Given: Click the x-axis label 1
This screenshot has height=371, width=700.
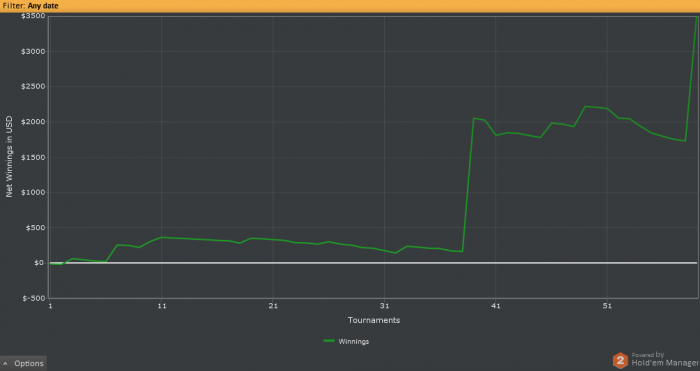Looking at the screenshot, I should pos(50,306).
